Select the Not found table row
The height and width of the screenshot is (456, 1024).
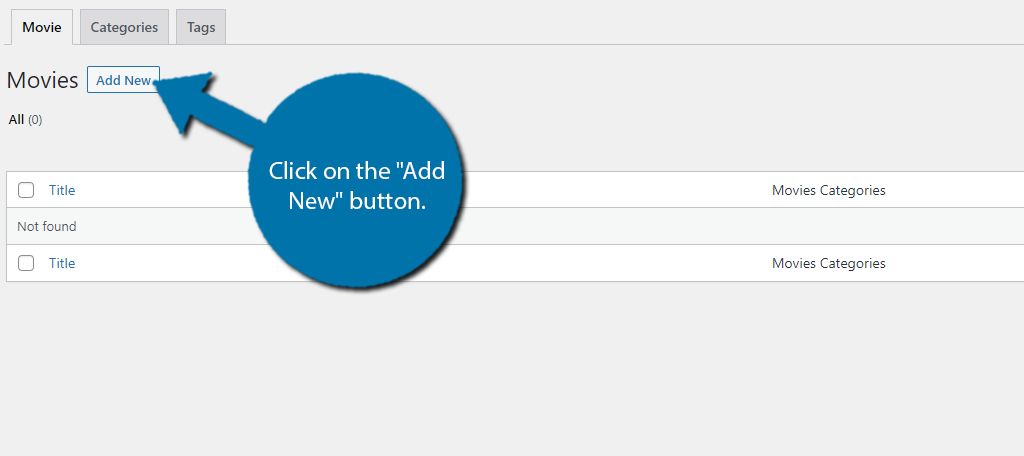point(515,227)
